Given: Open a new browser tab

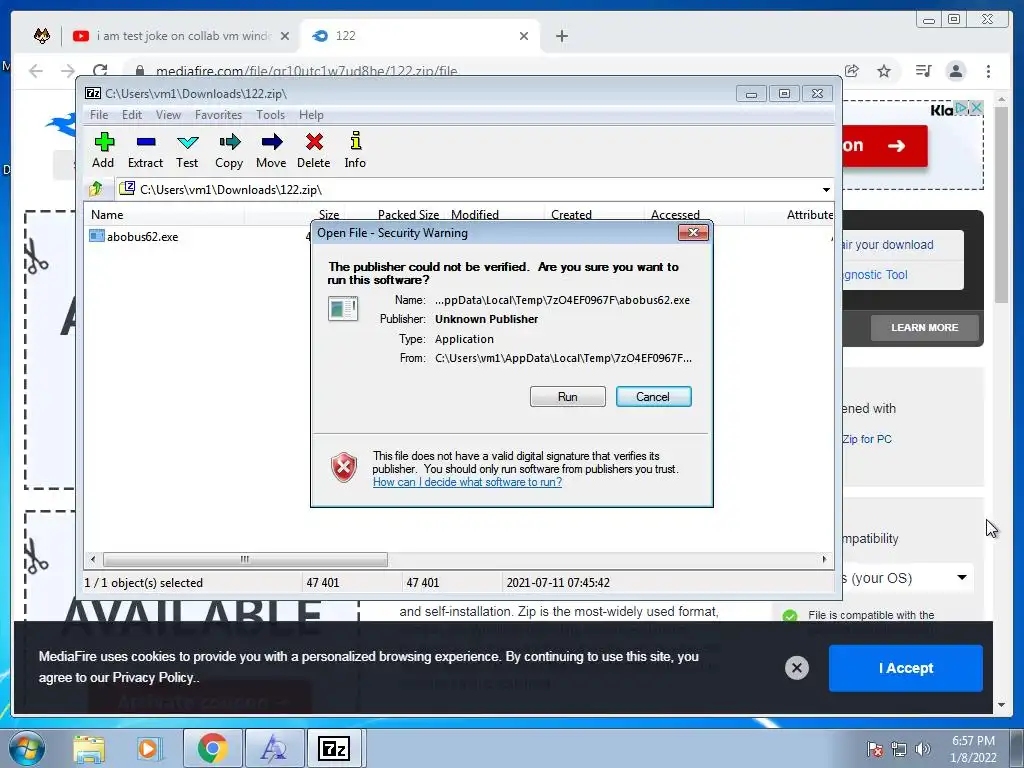Looking at the screenshot, I should click(x=562, y=36).
